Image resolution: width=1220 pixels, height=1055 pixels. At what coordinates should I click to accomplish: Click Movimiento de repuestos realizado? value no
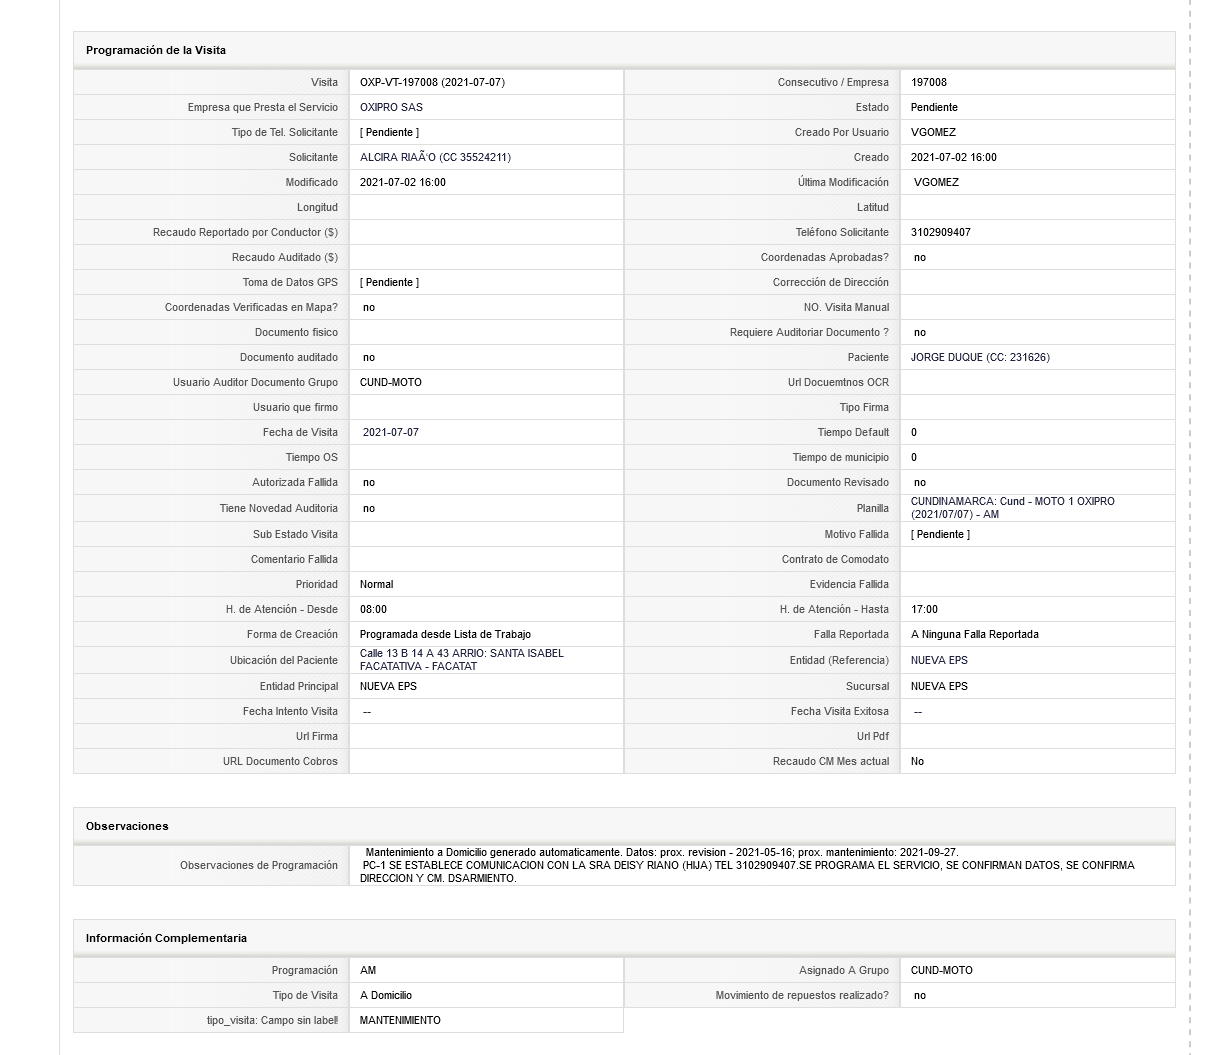[x=920, y=995]
